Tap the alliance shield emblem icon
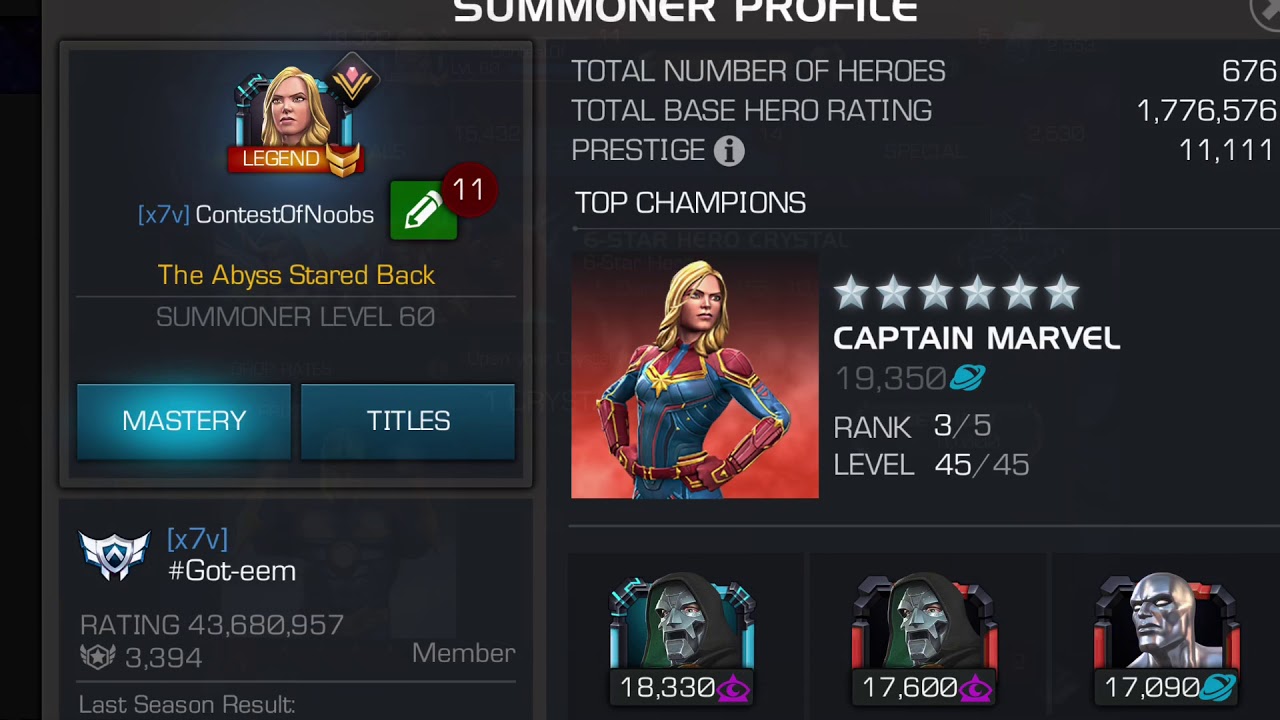 point(114,555)
